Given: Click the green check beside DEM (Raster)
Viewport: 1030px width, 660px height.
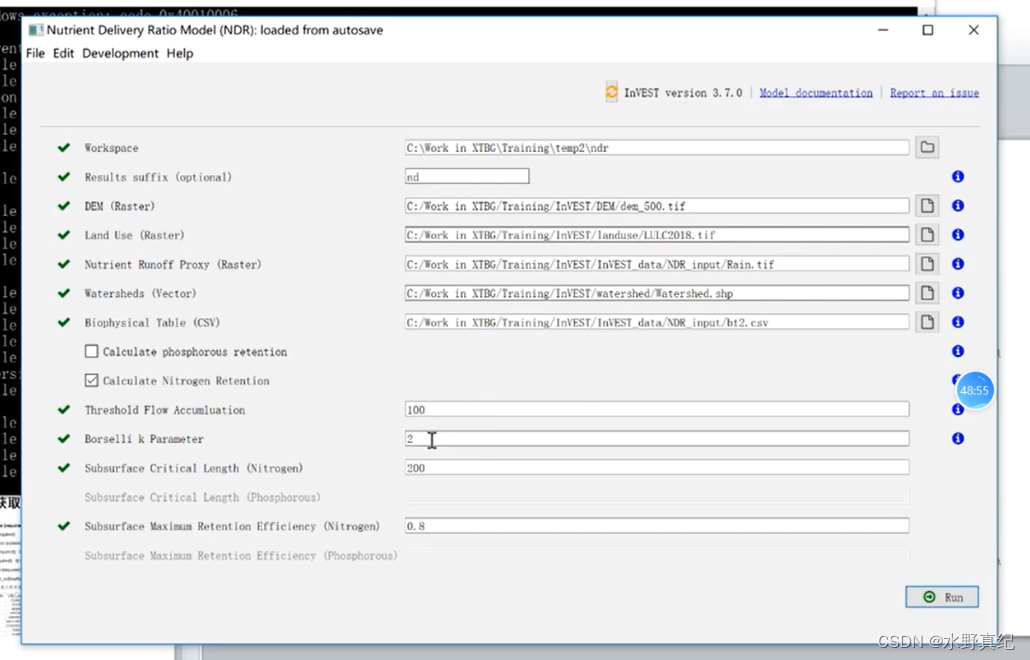Looking at the screenshot, I should click(64, 206).
